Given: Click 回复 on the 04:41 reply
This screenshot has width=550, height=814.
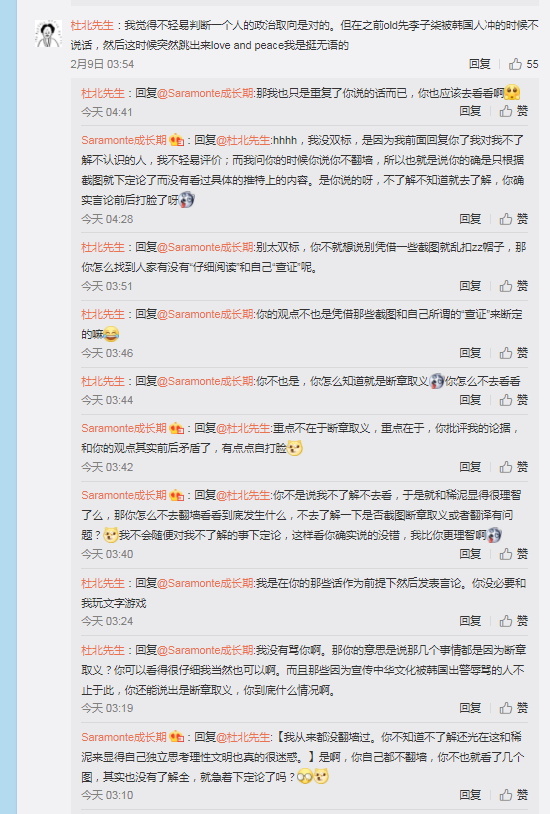Looking at the screenshot, I should click(x=470, y=111).
